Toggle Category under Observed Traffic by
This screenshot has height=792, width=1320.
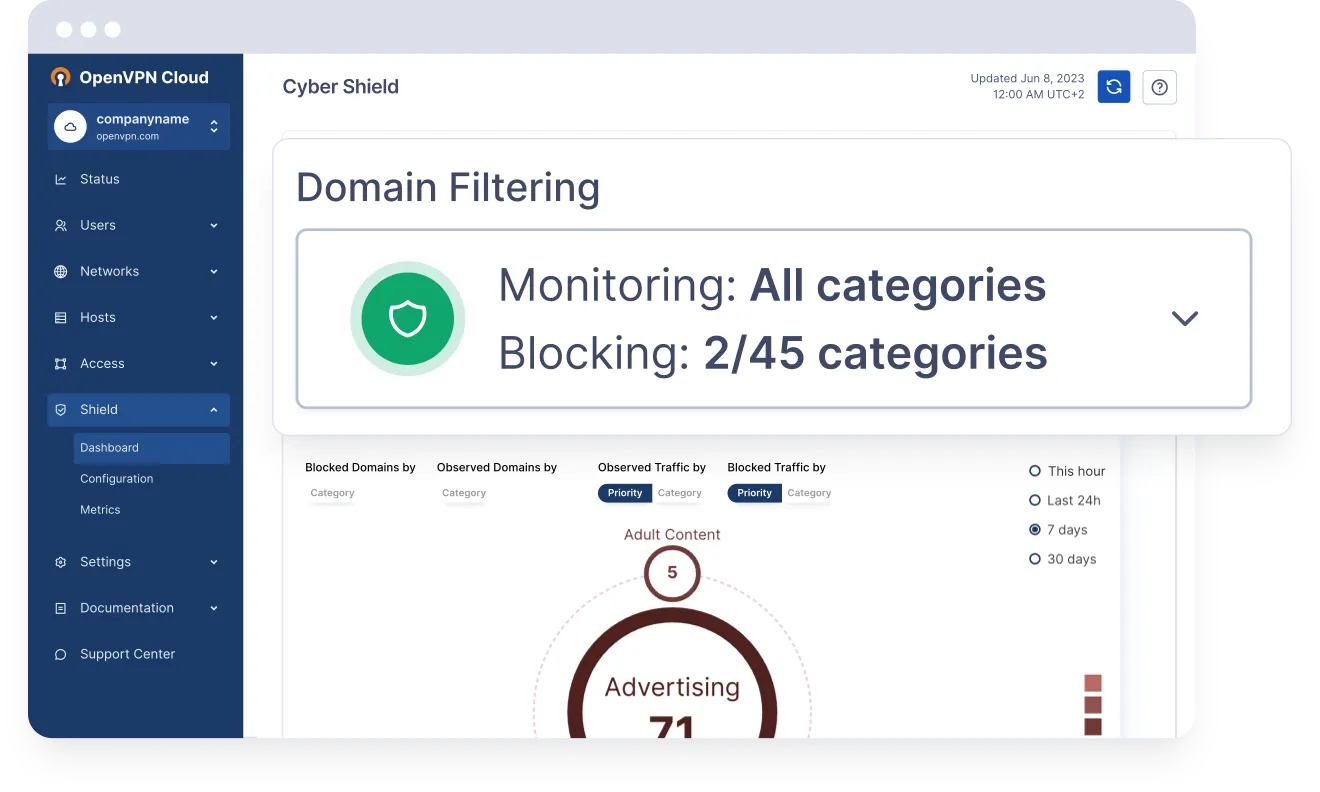pos(680,493)
